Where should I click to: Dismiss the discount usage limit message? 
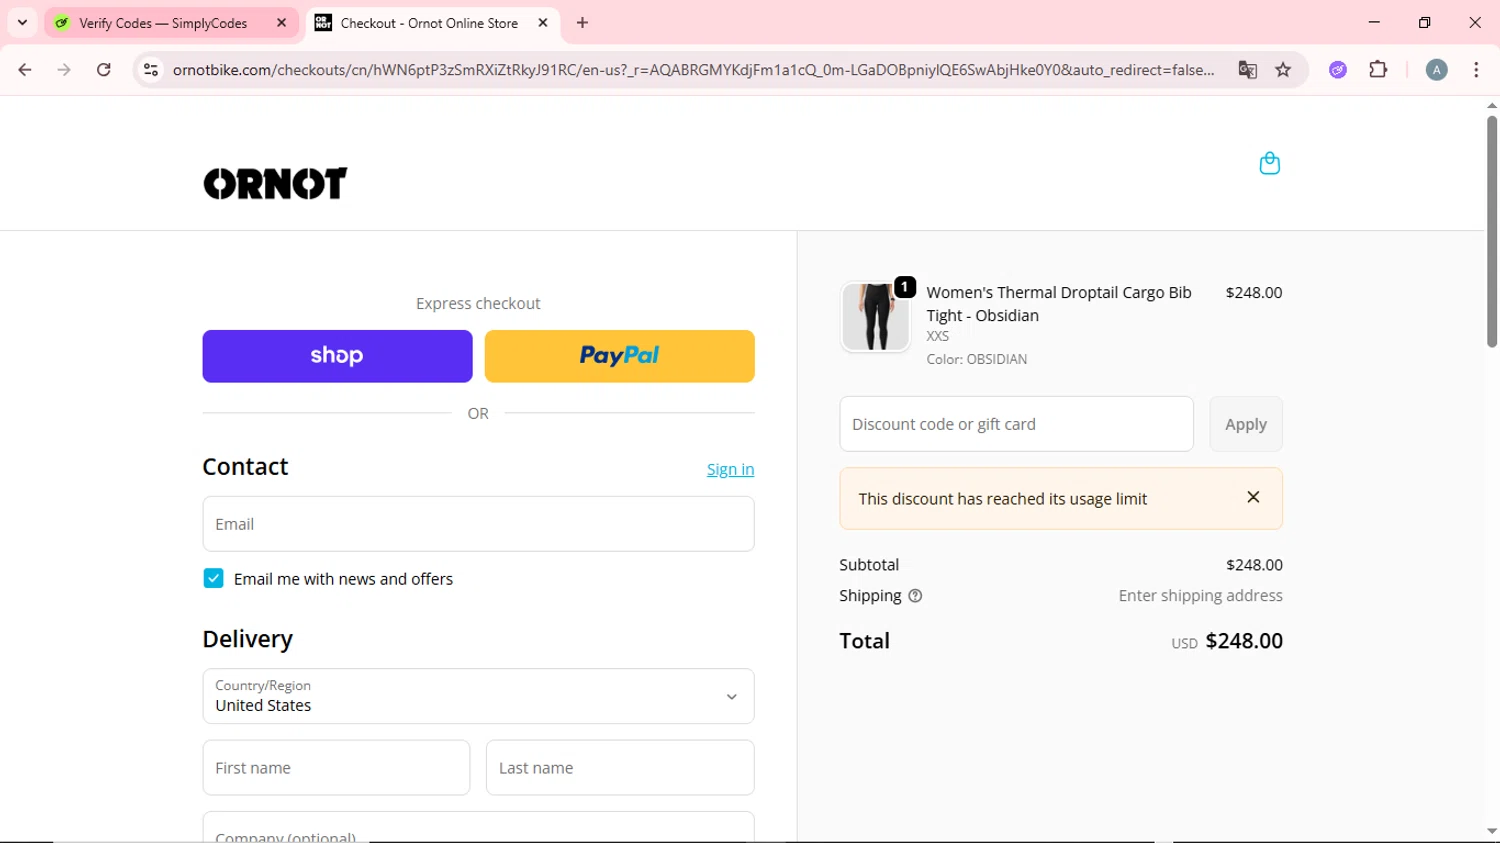click(1253, 497)
